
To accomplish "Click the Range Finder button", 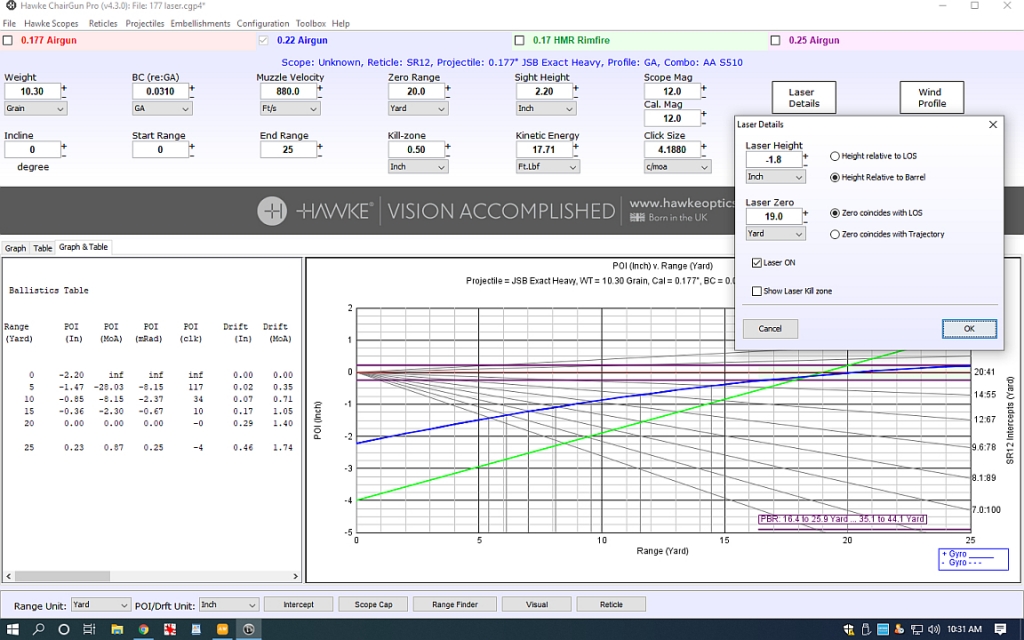I will (x=455, y=605).
